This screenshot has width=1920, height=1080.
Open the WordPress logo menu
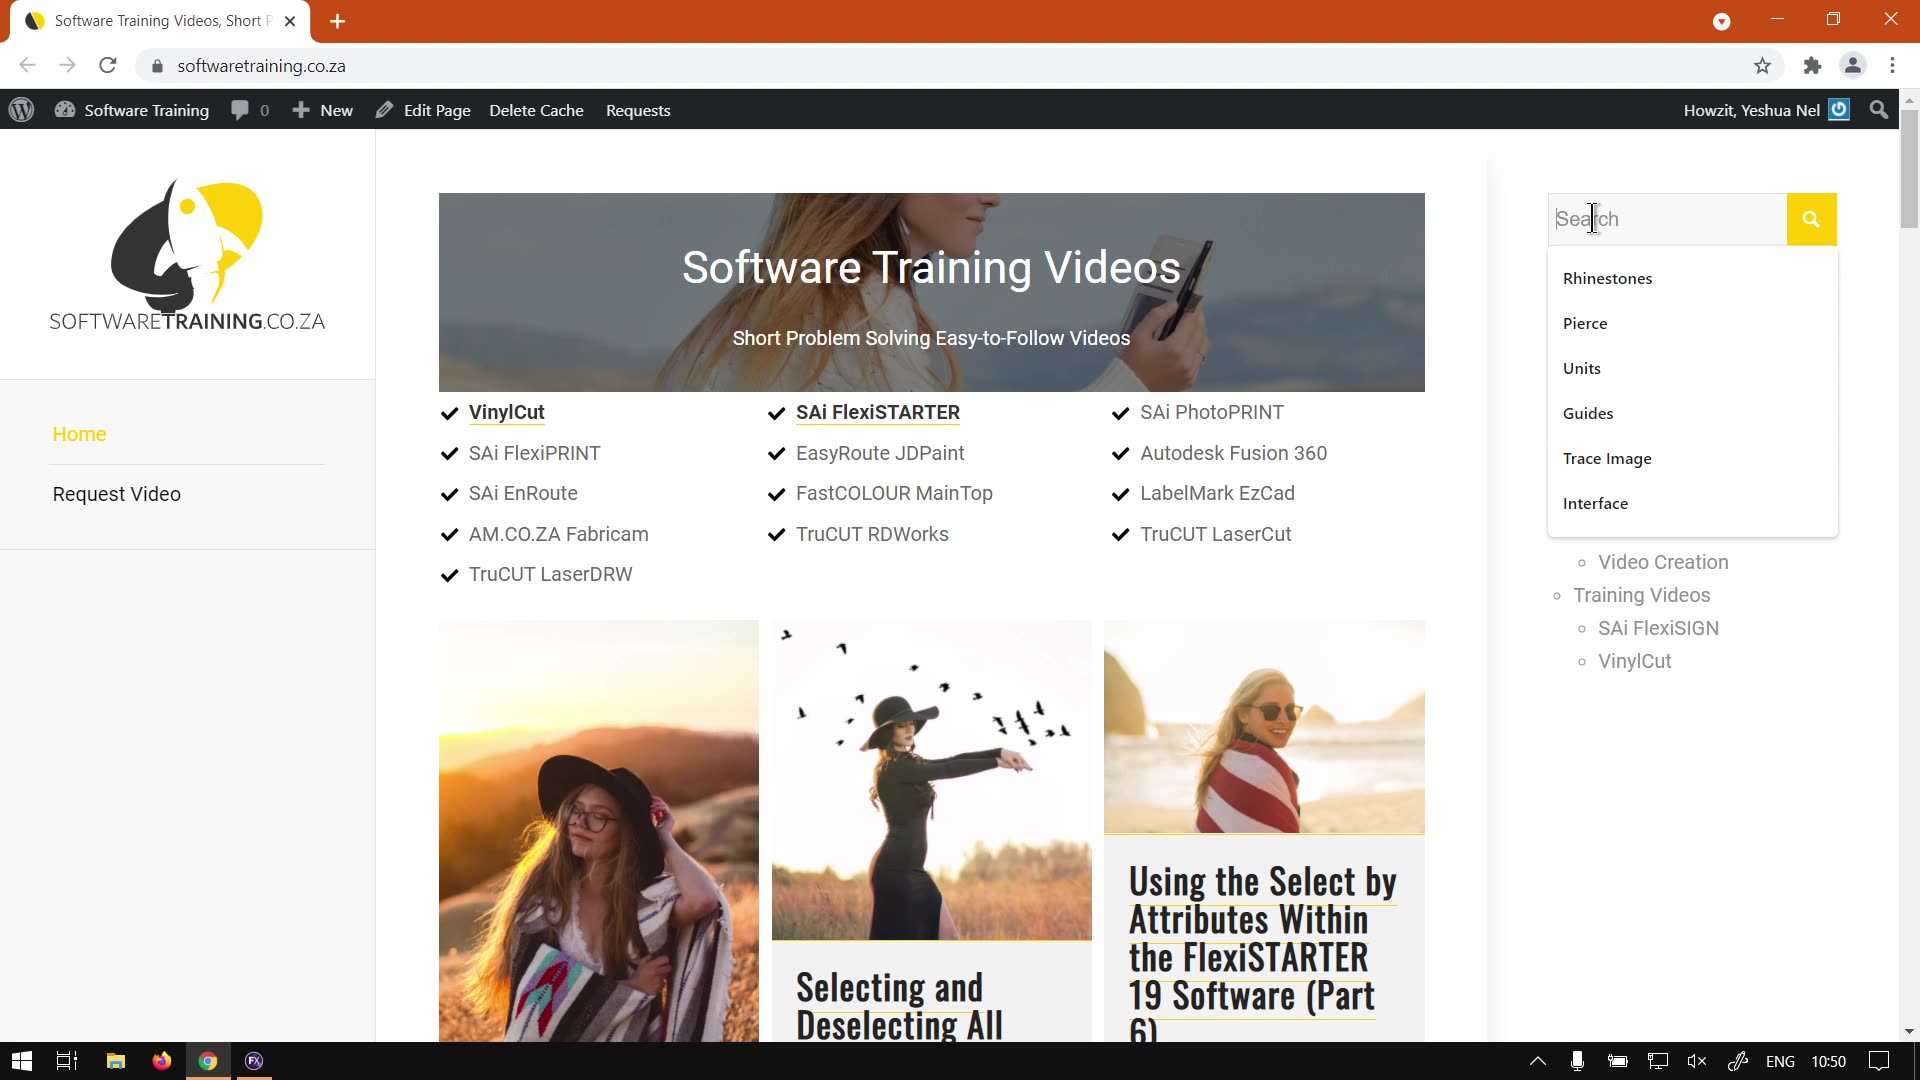22,110
